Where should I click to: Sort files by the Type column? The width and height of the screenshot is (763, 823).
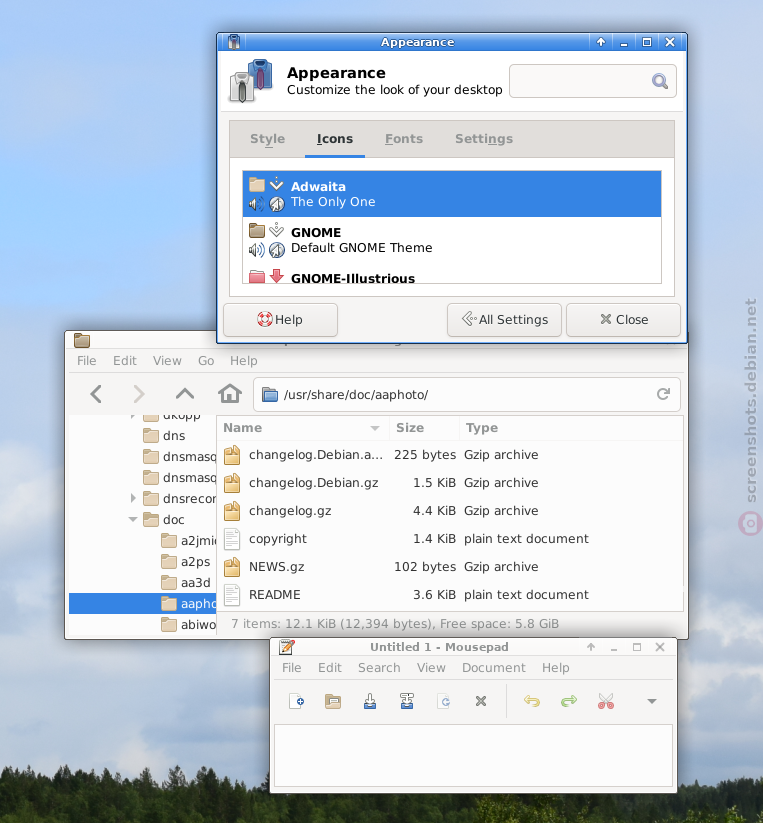point(571,428)
